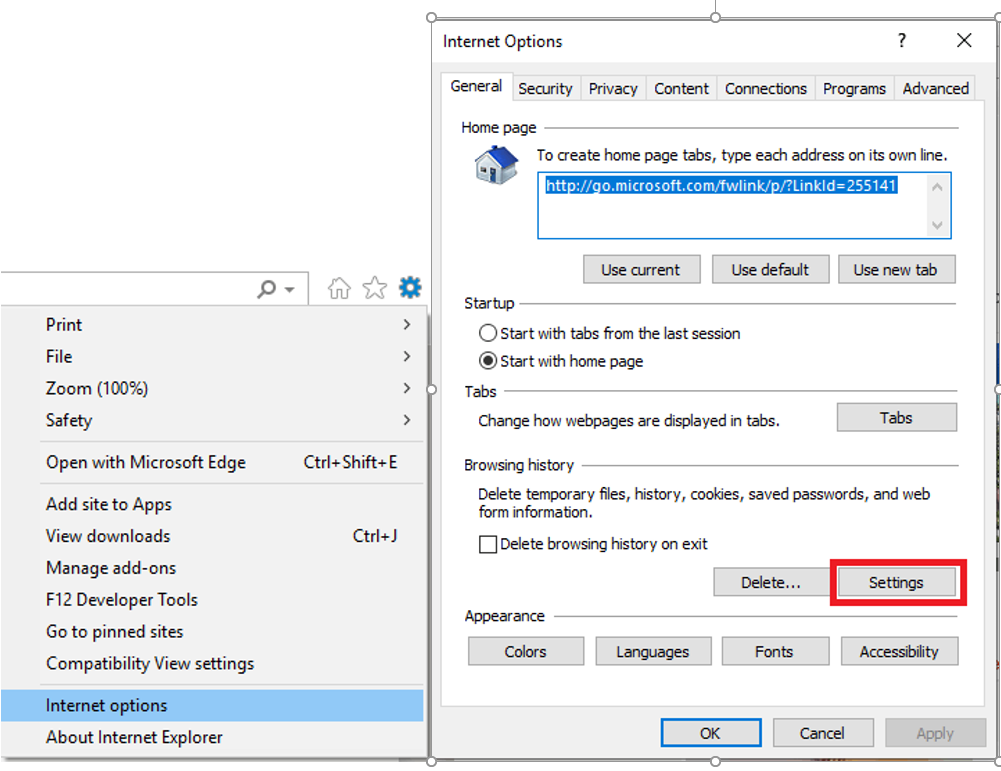Screen dimensions: 1001x771
Task: Click the Use default button
Action: tap(770, 270)
